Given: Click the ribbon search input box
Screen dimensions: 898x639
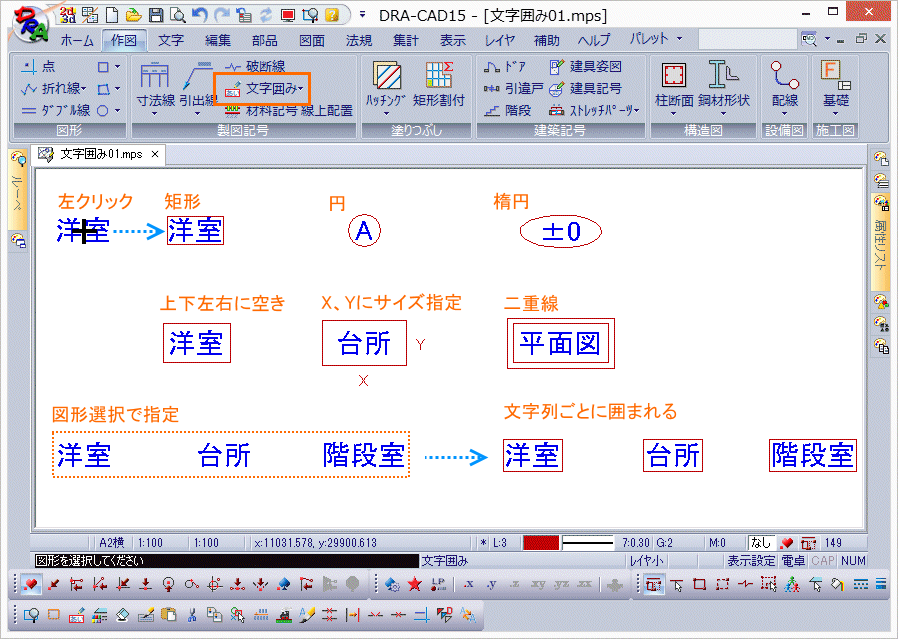Looking at the screenshot, I should point(749,40).
